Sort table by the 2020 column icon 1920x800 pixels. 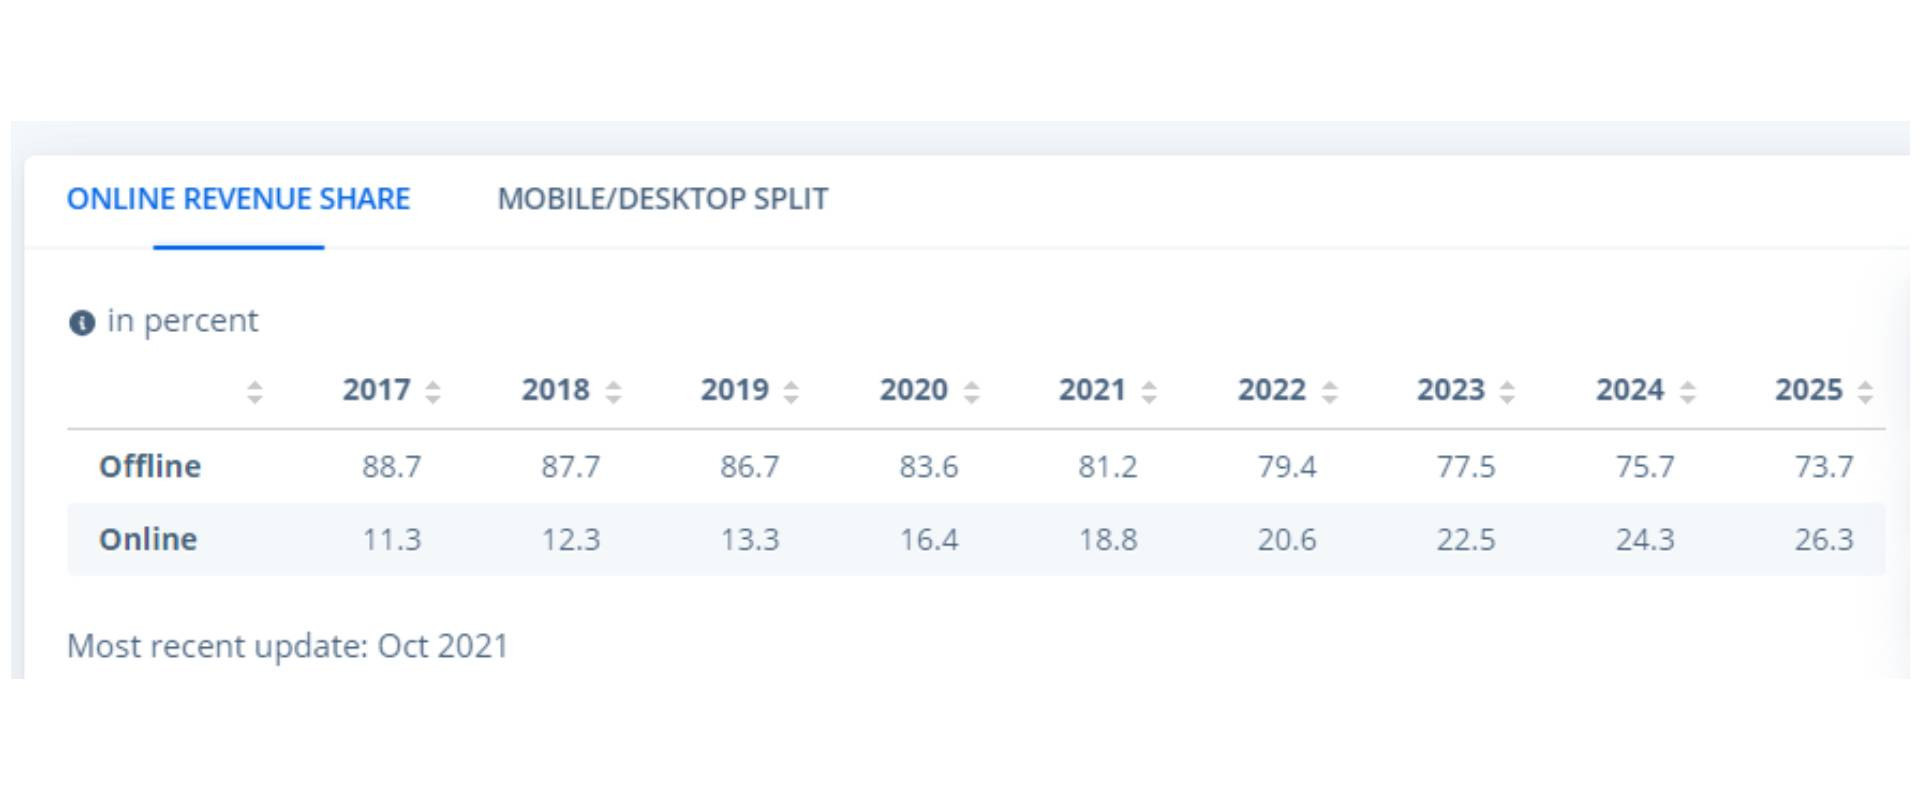(x=971, y=392)
